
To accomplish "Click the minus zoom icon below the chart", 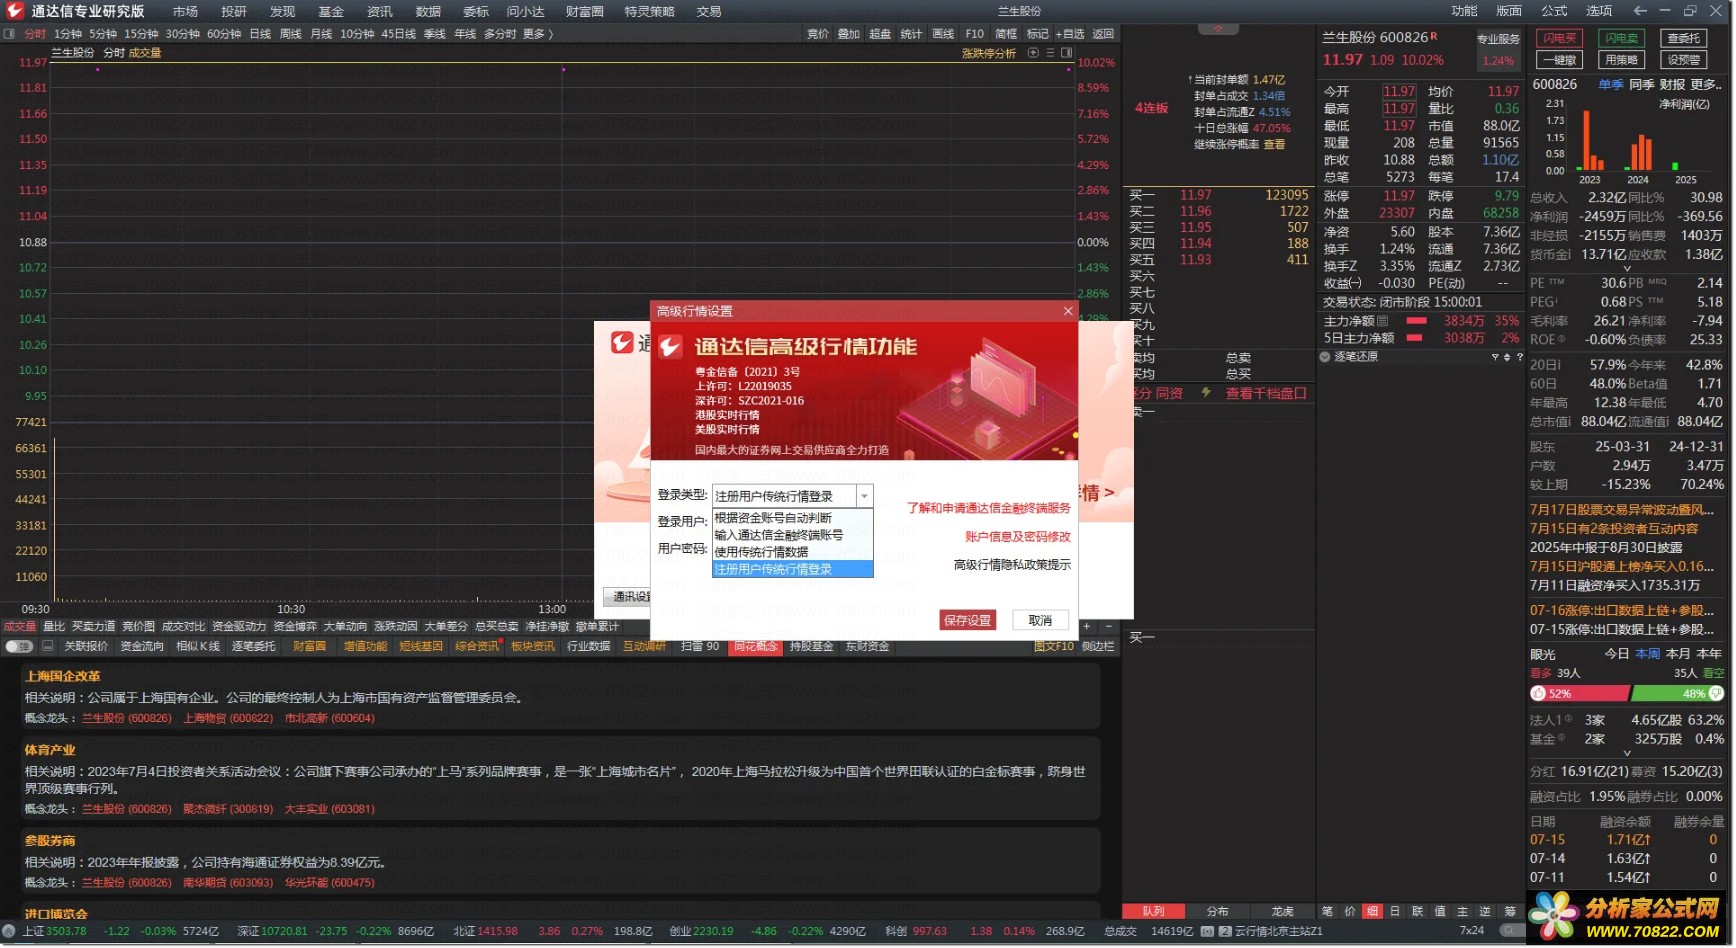I will 1108,627.
